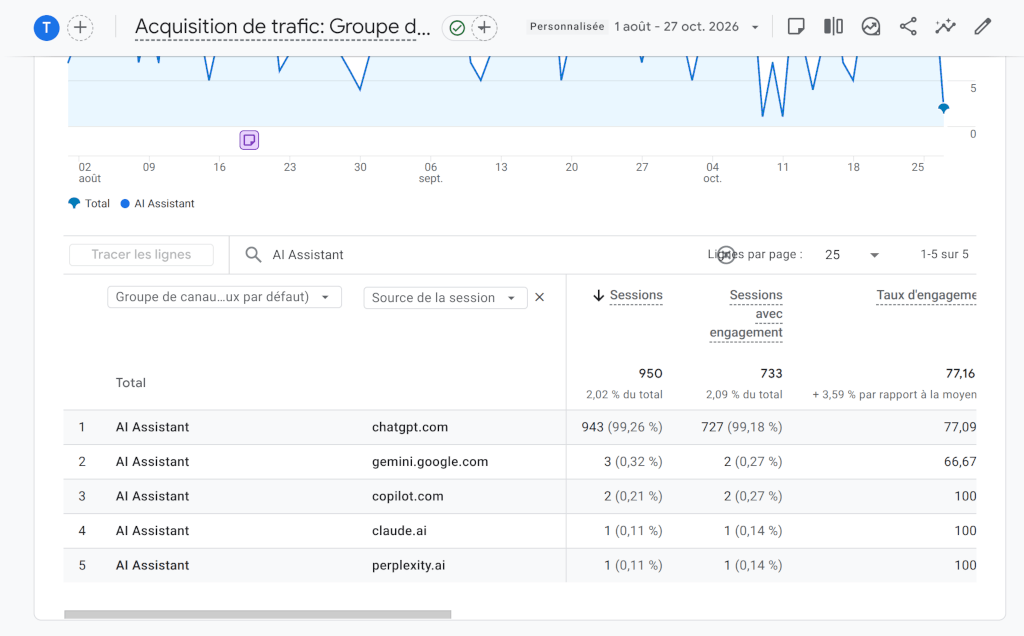Viewport: 1024px width, 636px height.
Task: Sort by Sessions column arrow
Action: click(598, 296)
